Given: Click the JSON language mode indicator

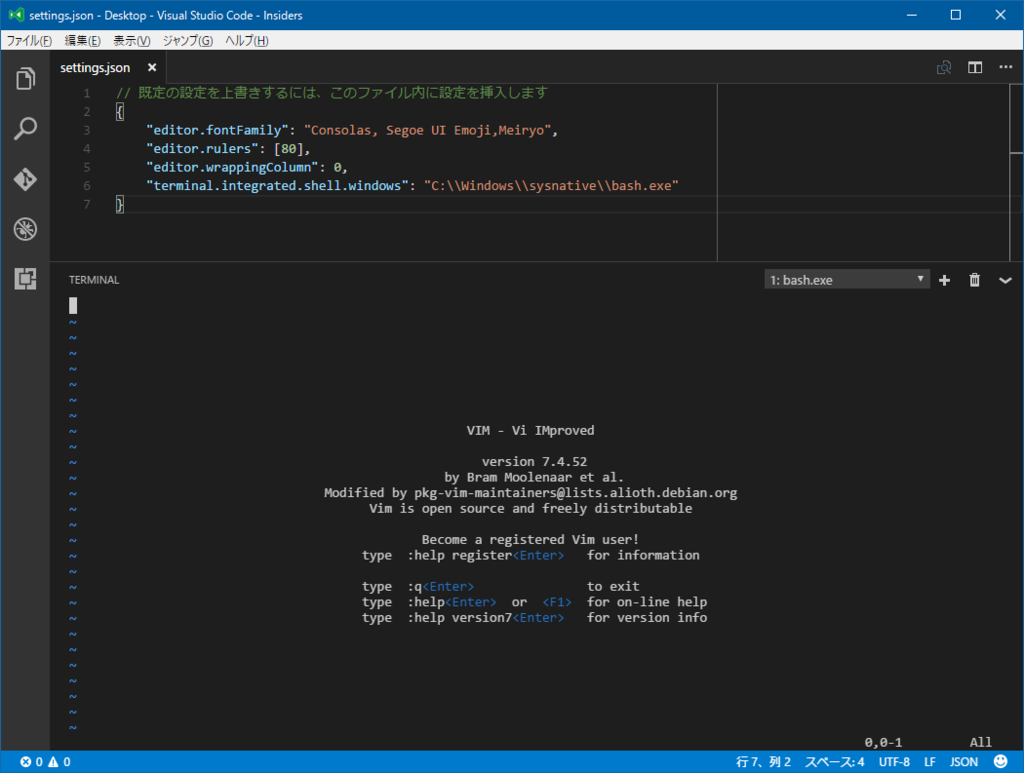Looking at the screenshot, I should click(x=964, y=762).
